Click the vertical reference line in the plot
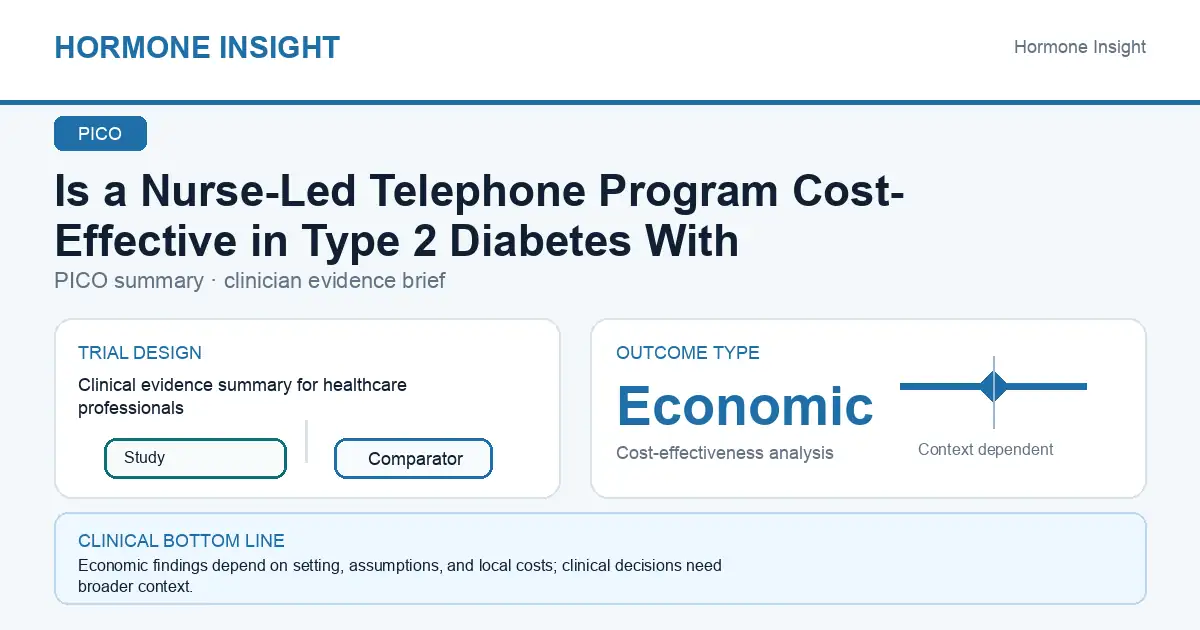1200x630 pixels. pyautogui.click(x=993, y=392)
